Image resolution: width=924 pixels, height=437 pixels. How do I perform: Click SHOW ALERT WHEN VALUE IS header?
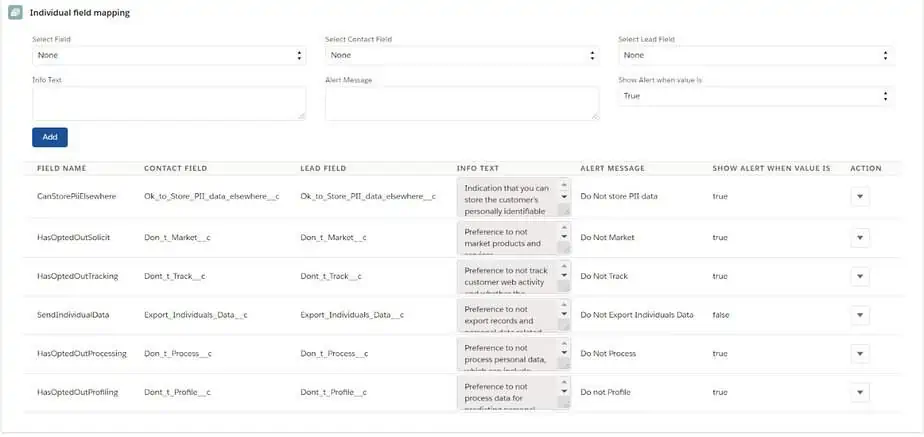point(771,168)
